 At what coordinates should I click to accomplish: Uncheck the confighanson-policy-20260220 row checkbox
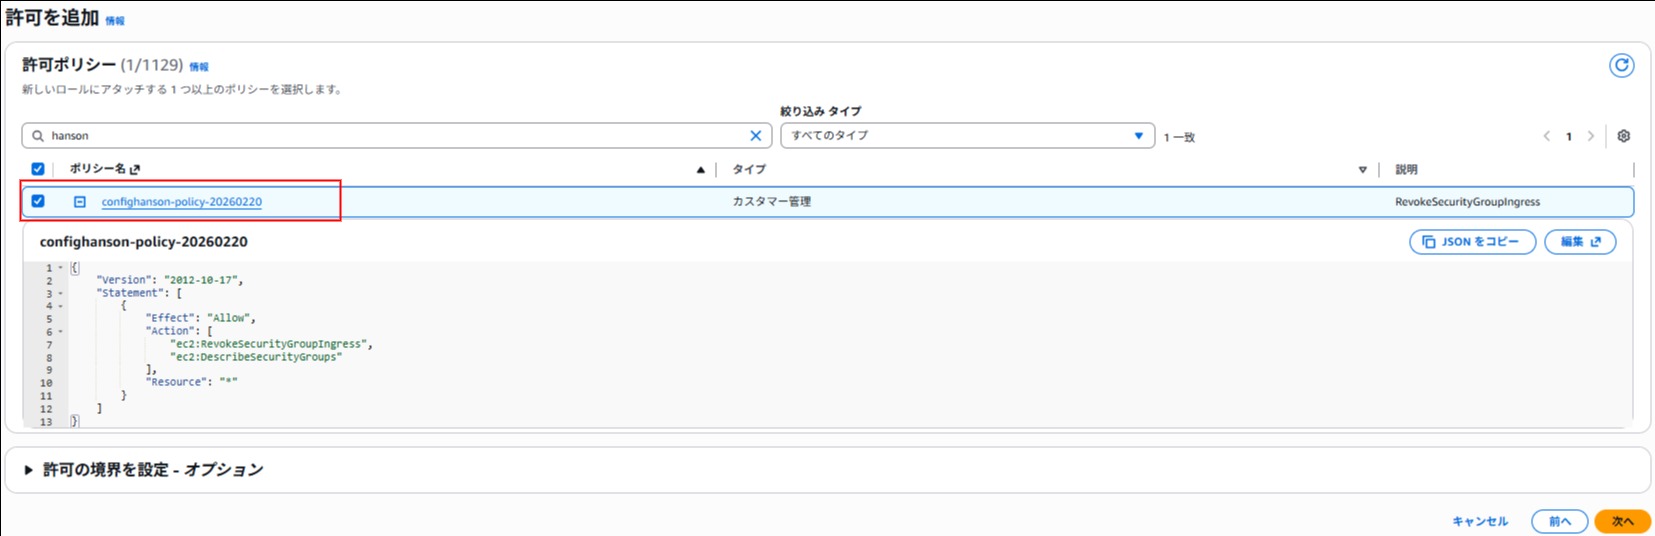[x=38, y=201]
